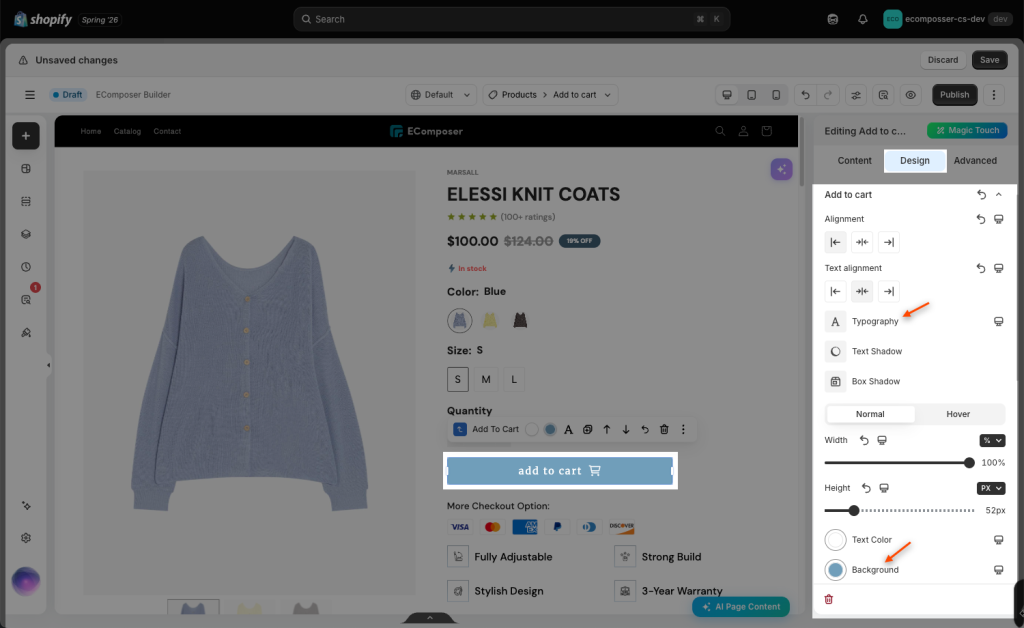Click the Discard button

click(943, 60)
